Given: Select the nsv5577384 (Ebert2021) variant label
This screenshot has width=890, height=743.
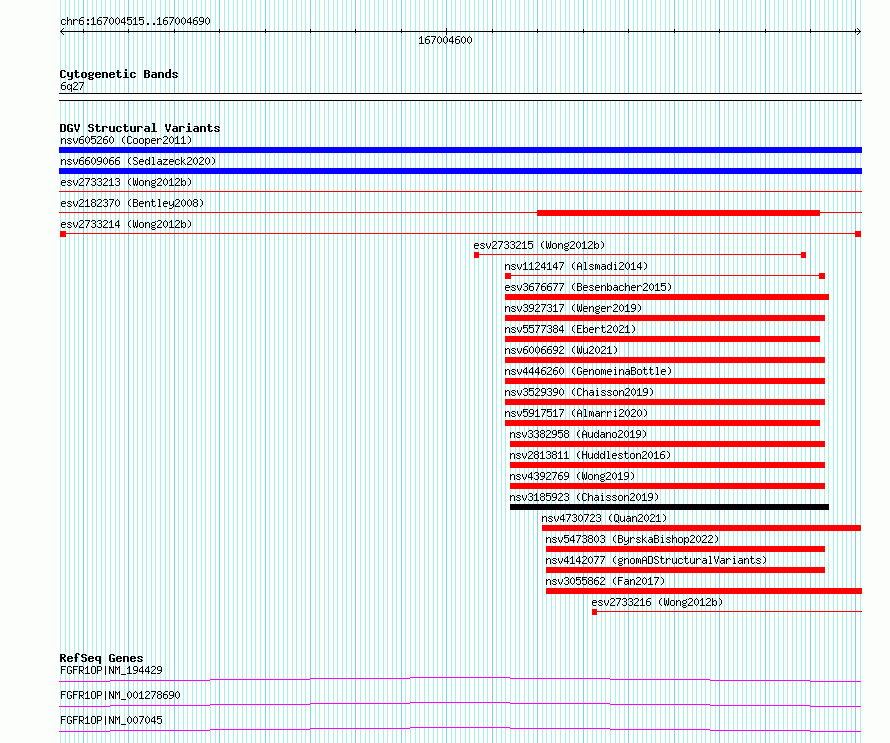Looking at the screenshot, I should coord(569,329).
